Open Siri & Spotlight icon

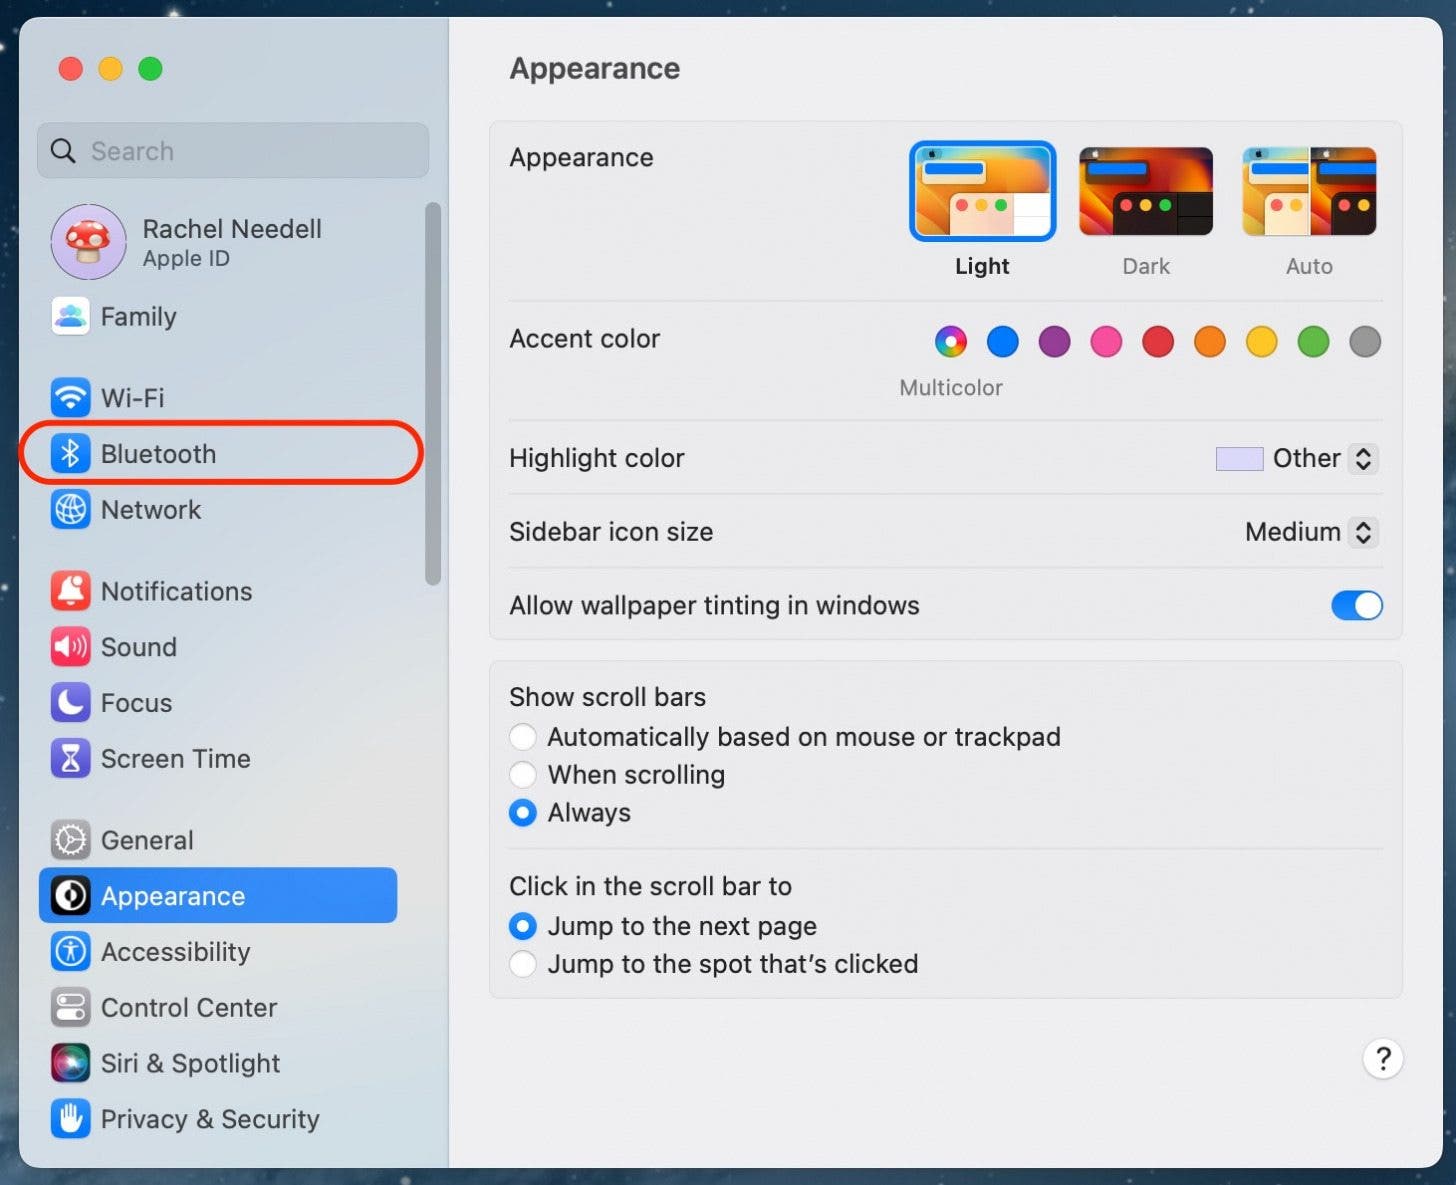click(x=70, y=1063)
